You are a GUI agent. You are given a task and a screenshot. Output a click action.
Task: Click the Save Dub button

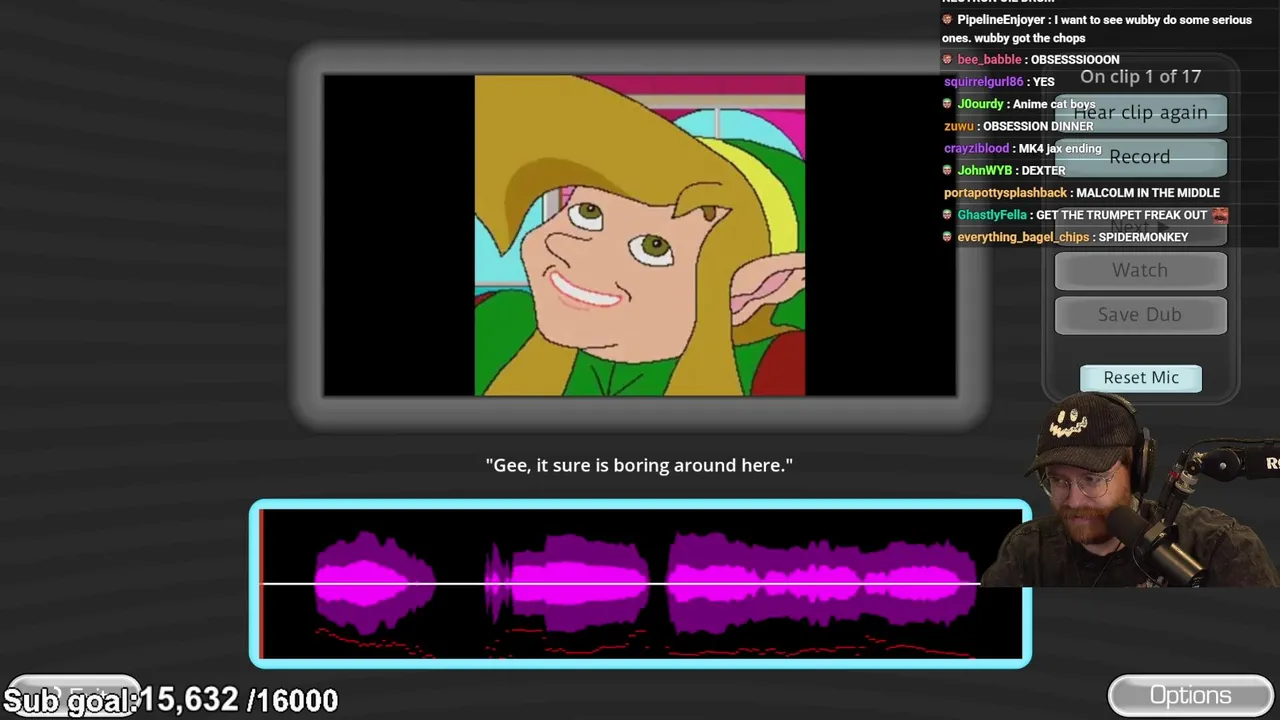pyautogui.click(x=1140, y=314)
